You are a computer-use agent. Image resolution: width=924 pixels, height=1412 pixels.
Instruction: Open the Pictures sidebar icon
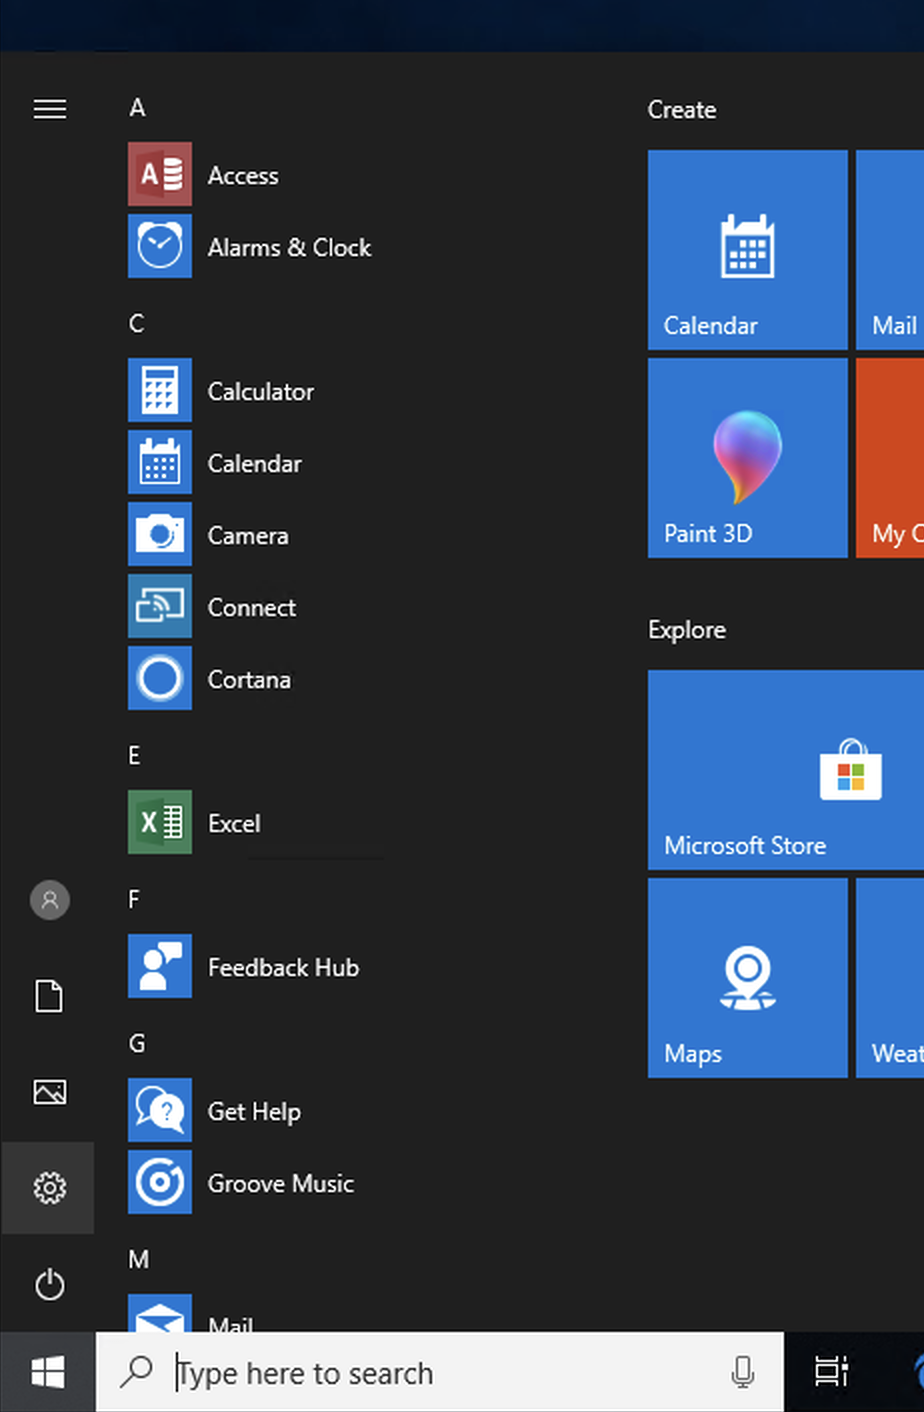50,1091
